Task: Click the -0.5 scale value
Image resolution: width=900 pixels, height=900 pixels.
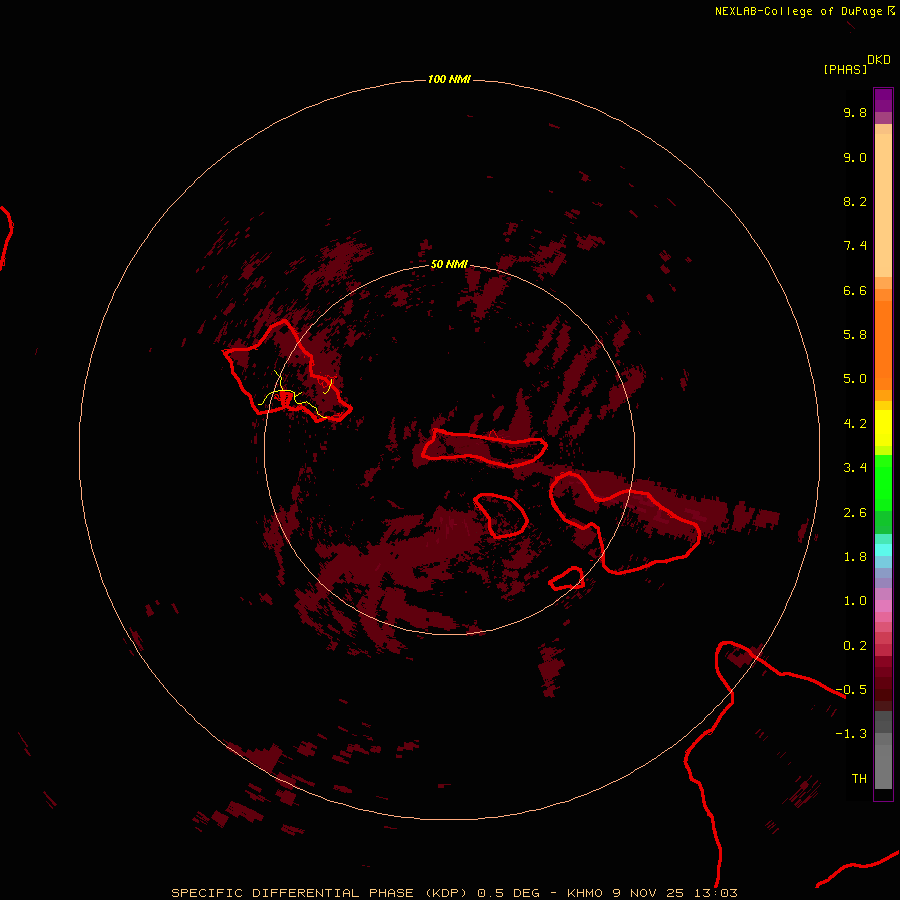Action: (851, 690)
